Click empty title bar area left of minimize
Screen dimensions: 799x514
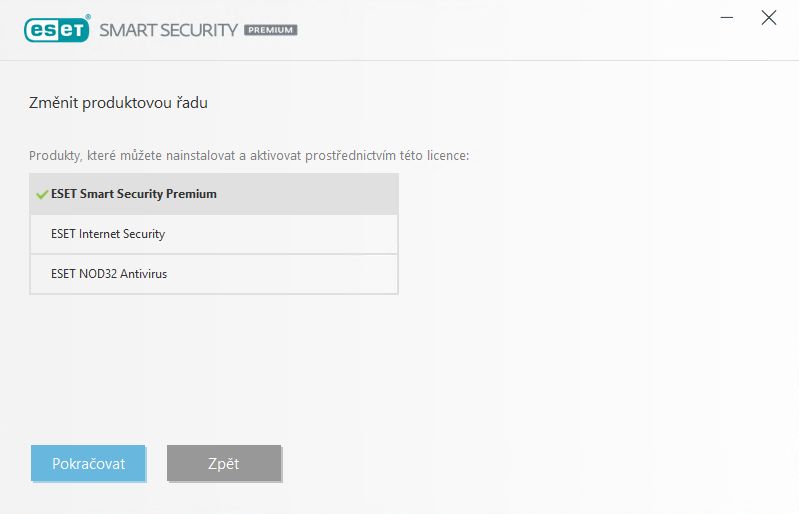click(x=510, y=30)
